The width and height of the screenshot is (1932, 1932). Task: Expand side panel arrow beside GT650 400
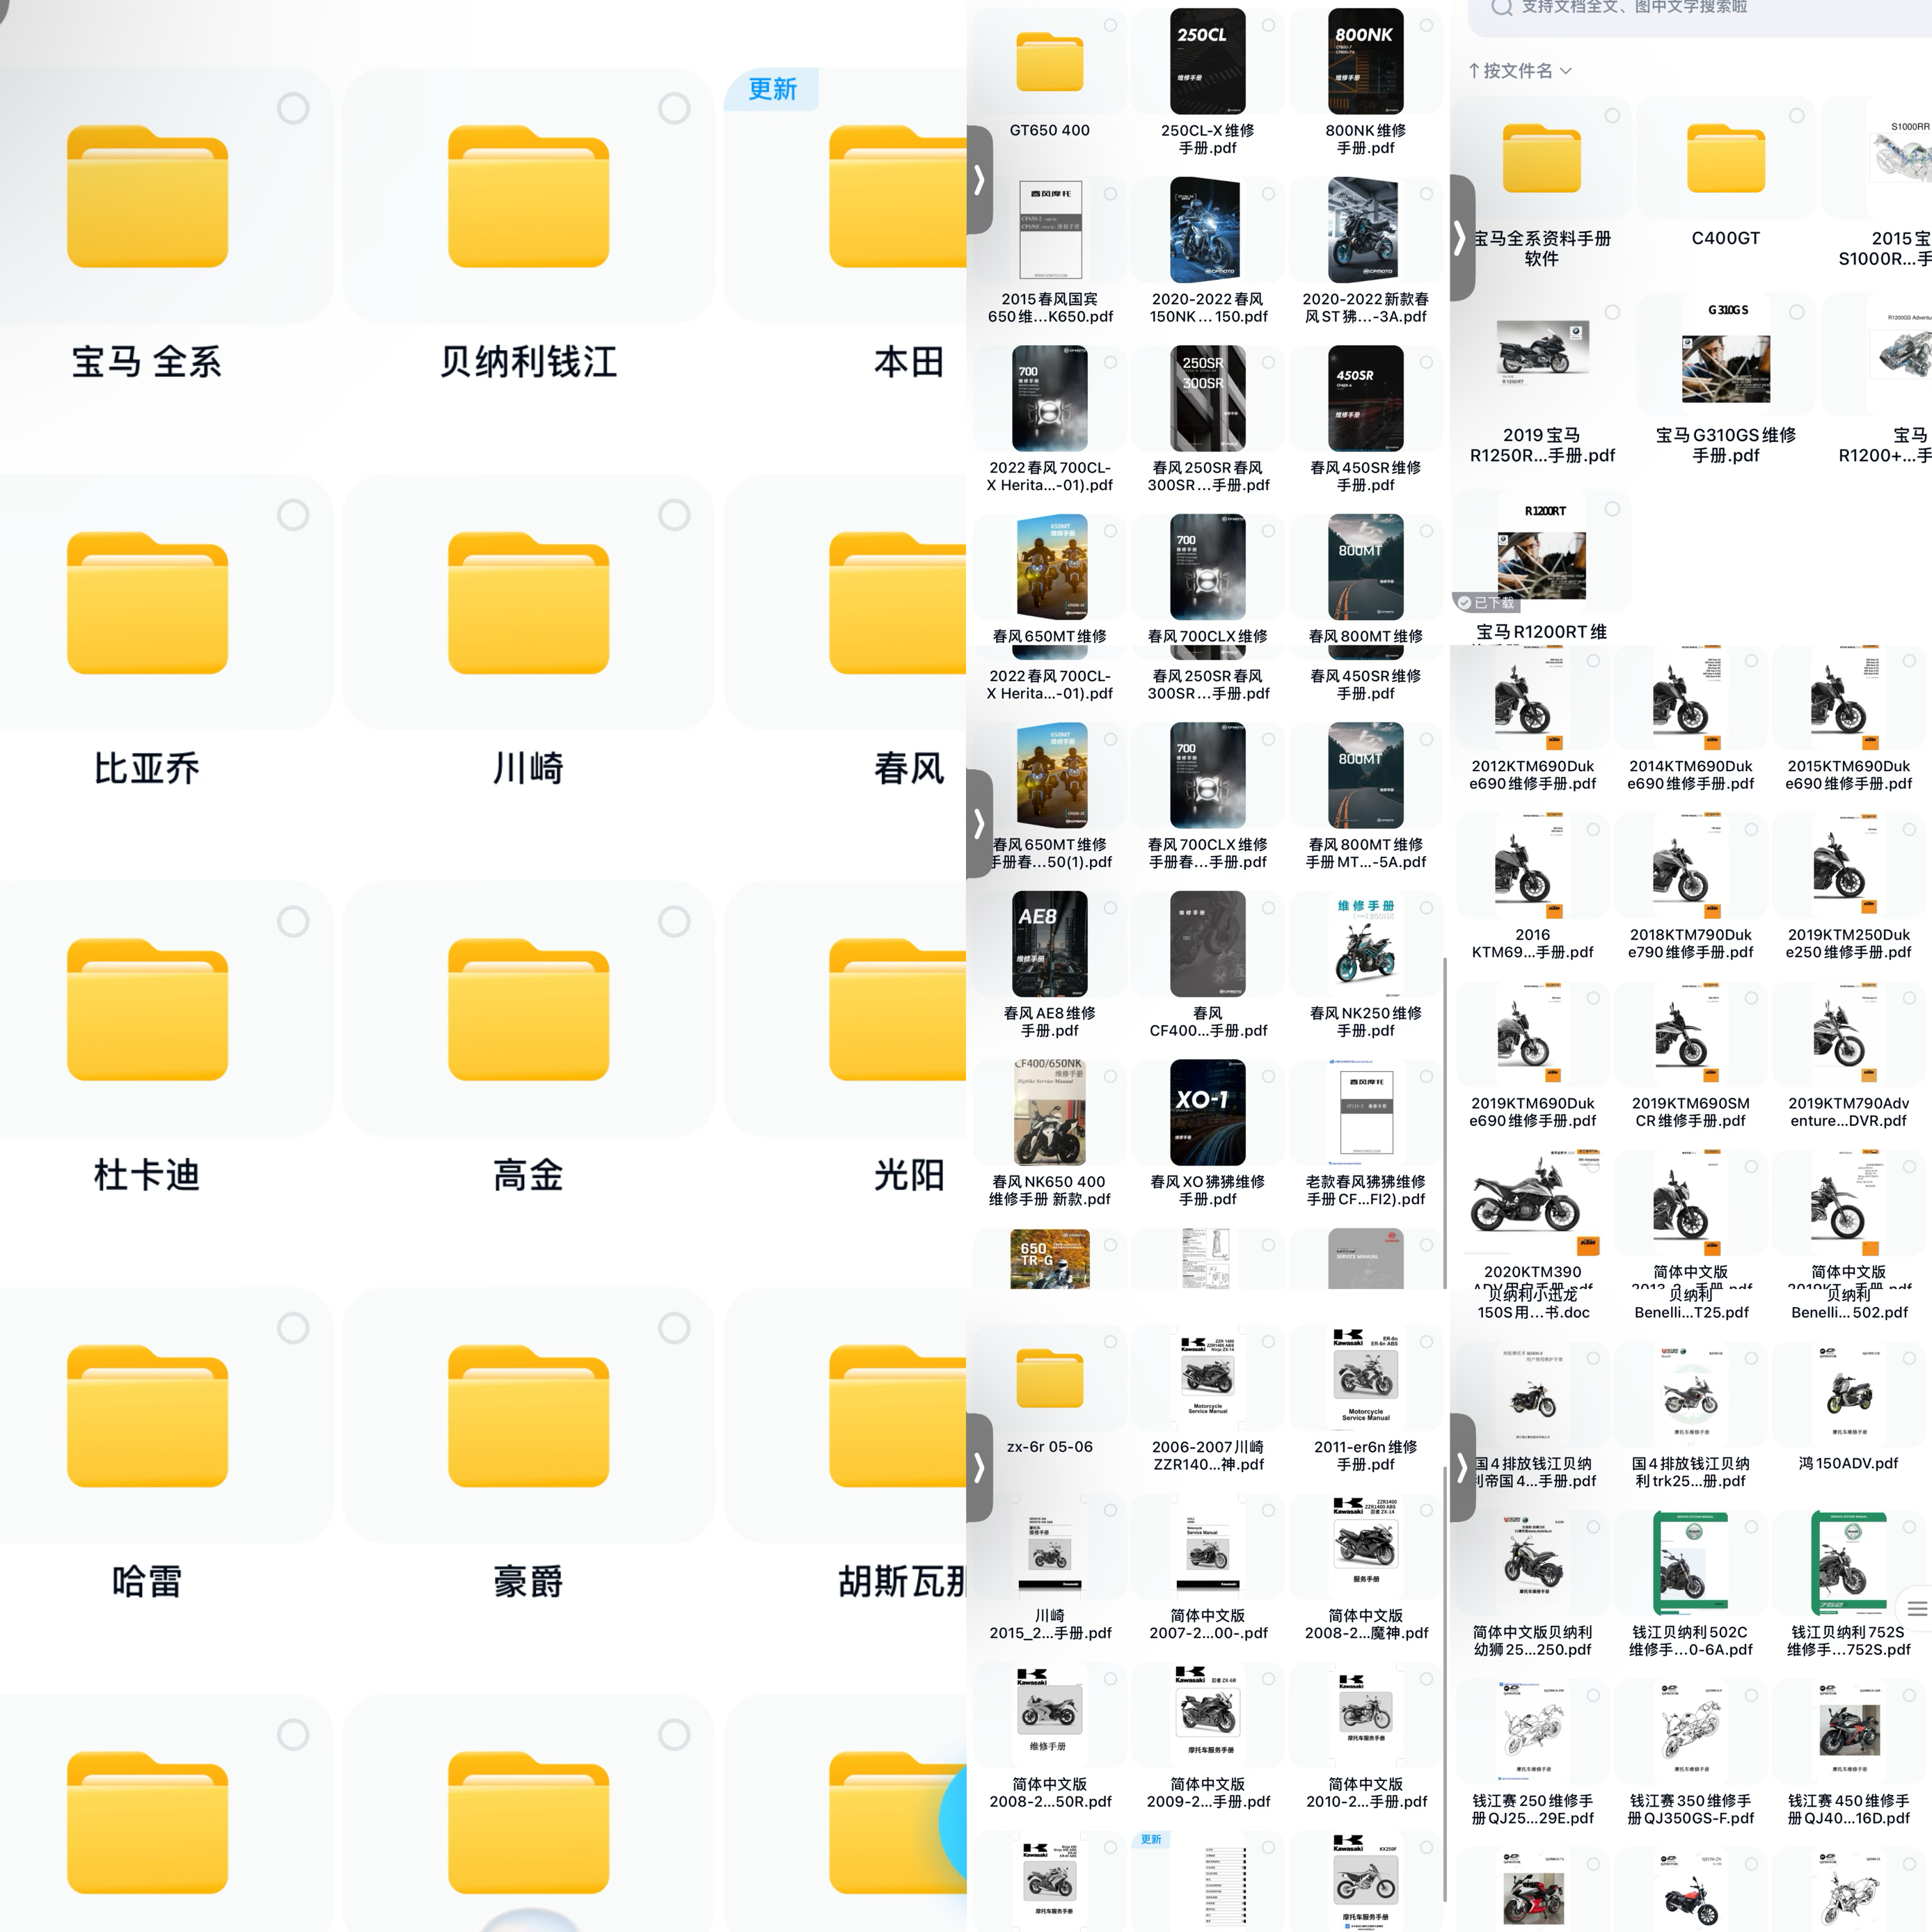coord(979,180)
